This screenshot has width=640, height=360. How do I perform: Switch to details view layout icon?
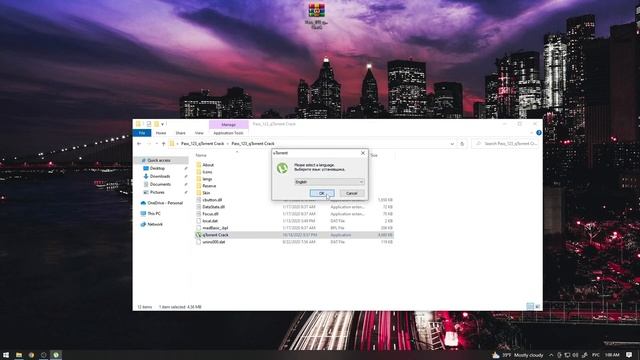tap(530, 307)
